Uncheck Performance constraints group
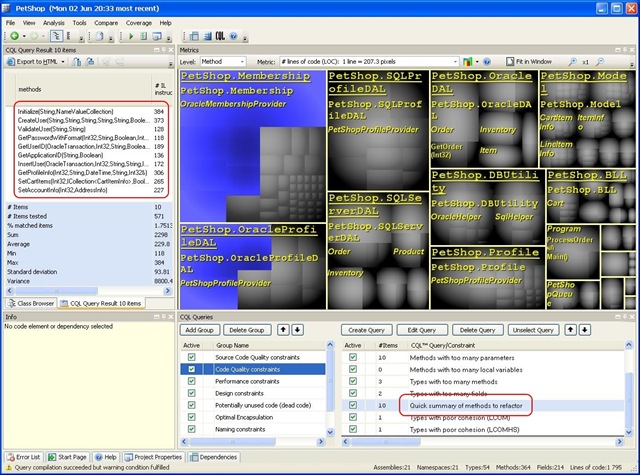Viewport: 640px width, 475px height. [x=191, y=381]
